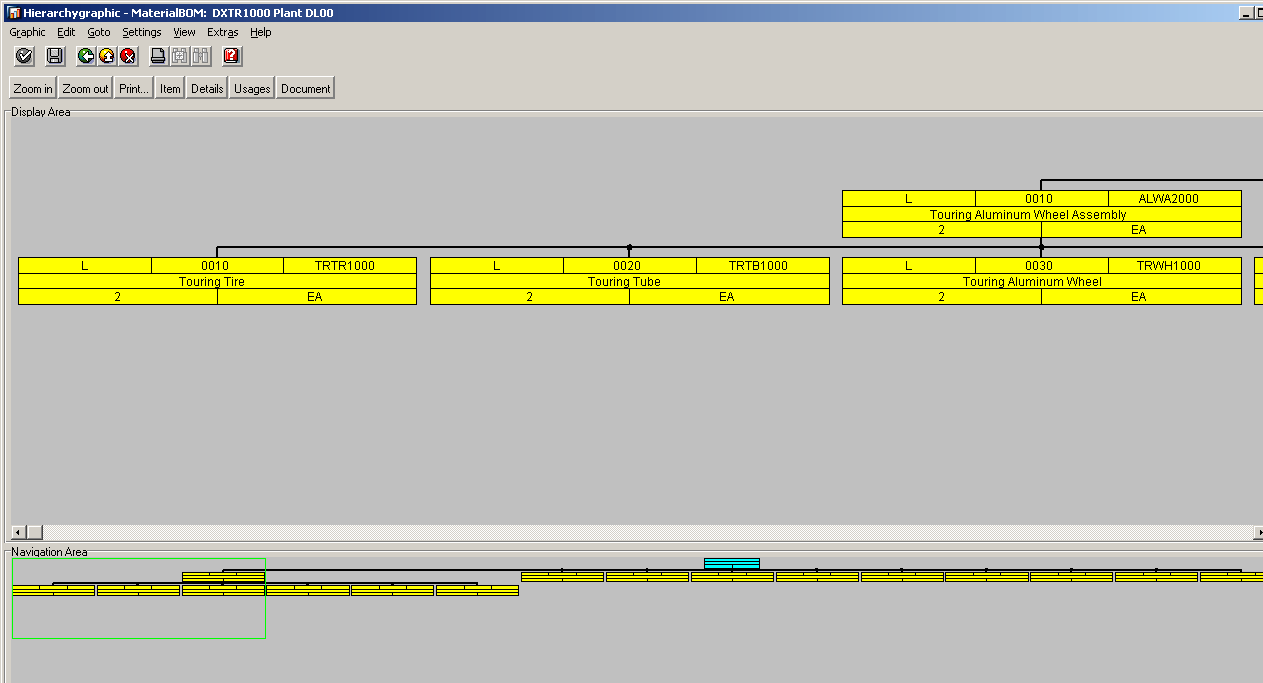Click the Save diskette icon
Viewport: 1263px width, 683px height.
tap(55, 56)
